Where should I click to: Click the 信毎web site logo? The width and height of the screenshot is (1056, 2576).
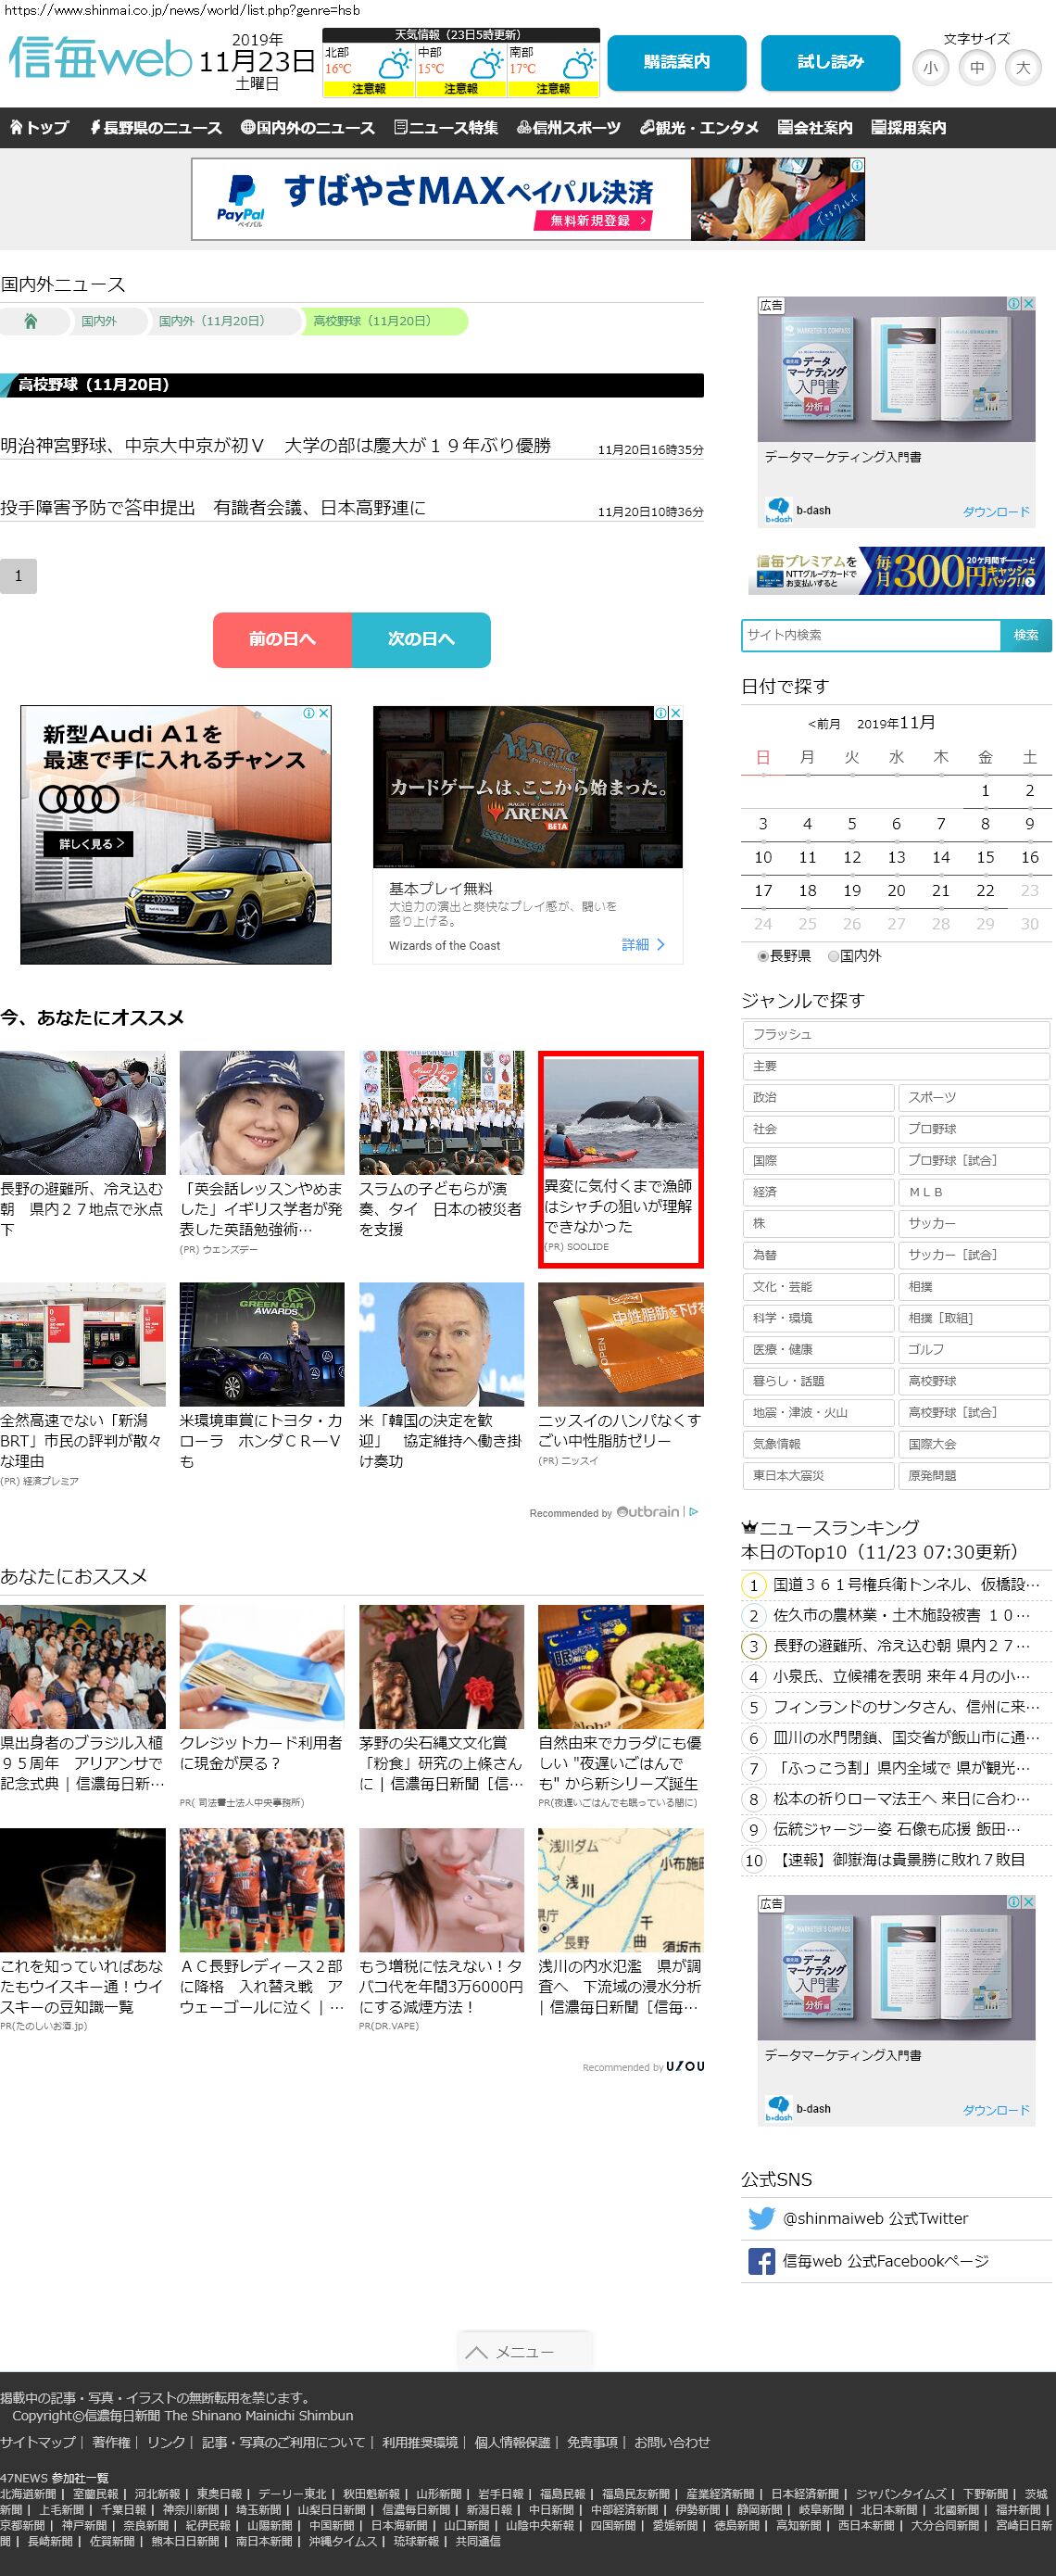tap(100, 59)
